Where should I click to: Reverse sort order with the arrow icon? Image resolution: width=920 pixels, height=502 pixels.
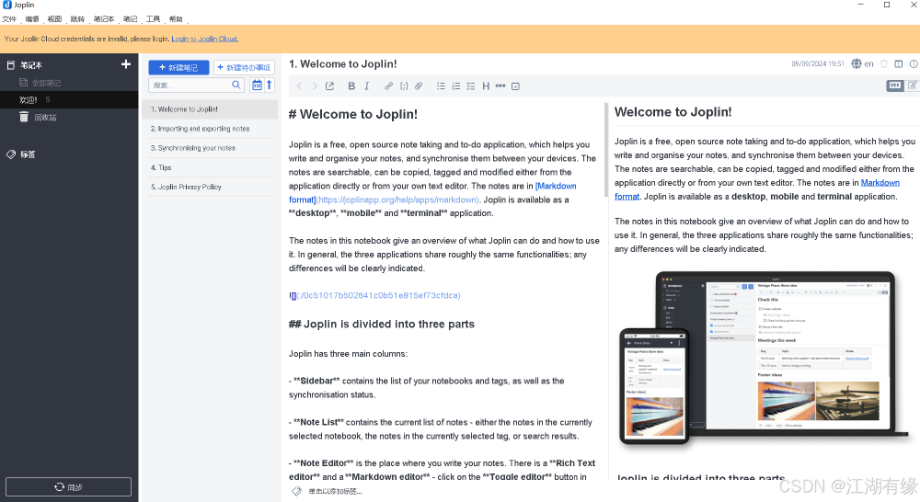pos(269,85)
